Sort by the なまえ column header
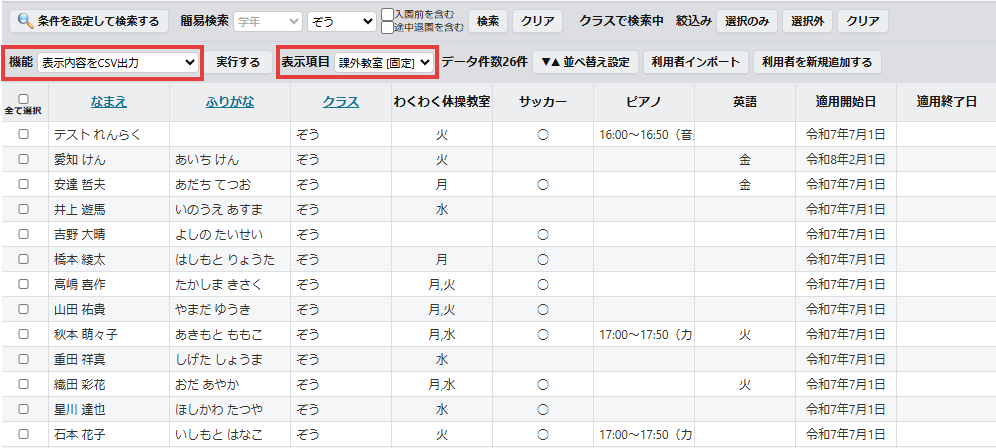The image size is (996, 448). click(x=108, y=101)
